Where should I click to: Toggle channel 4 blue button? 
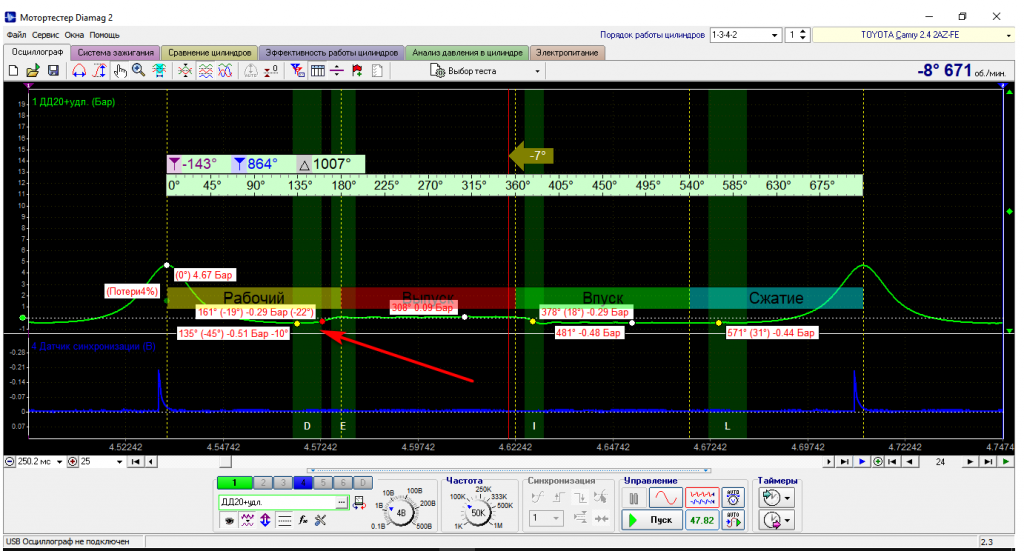[303, 483]
